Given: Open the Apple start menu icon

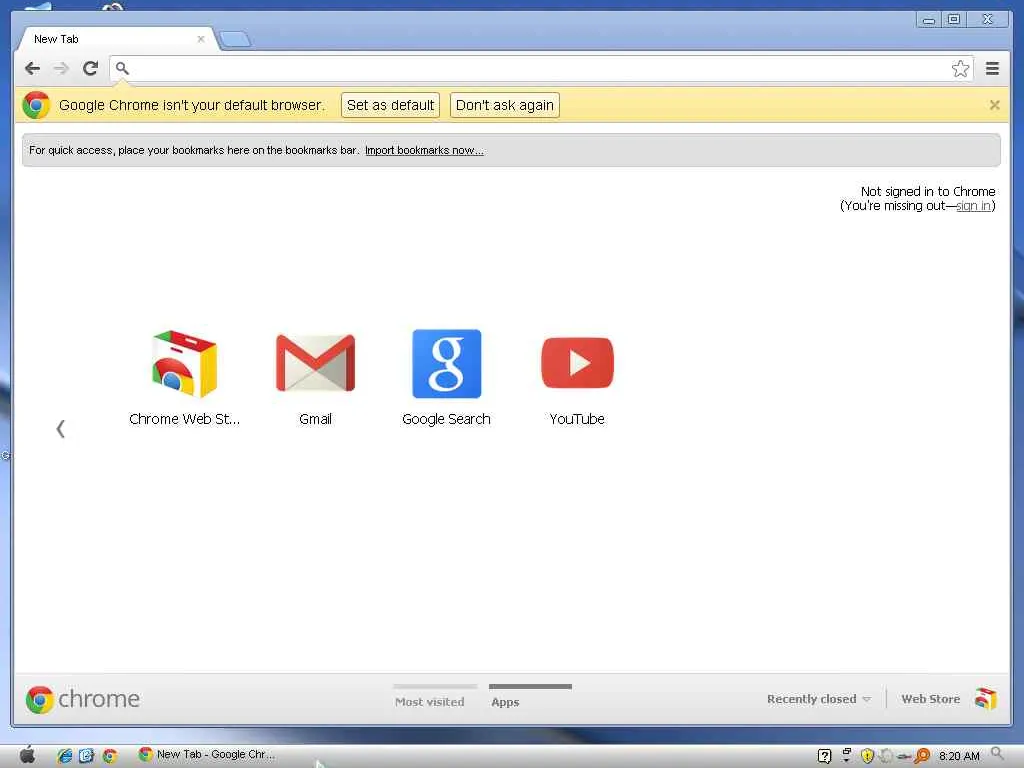Looking at the screenshot, I should coord(27,755).
